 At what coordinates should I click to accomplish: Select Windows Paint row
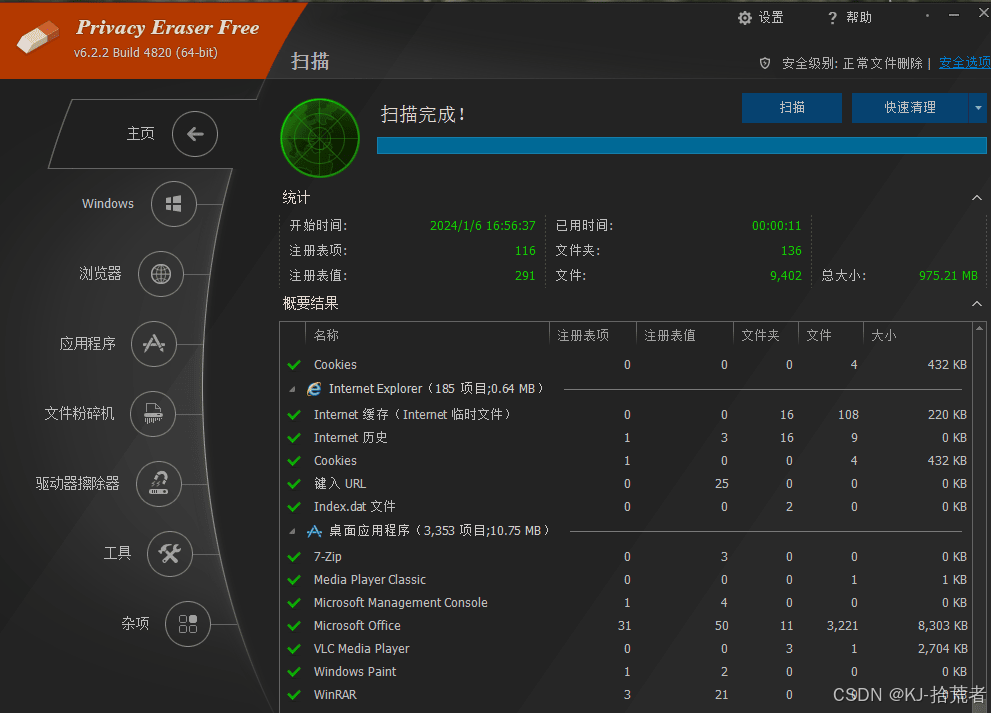coord(626,671)
